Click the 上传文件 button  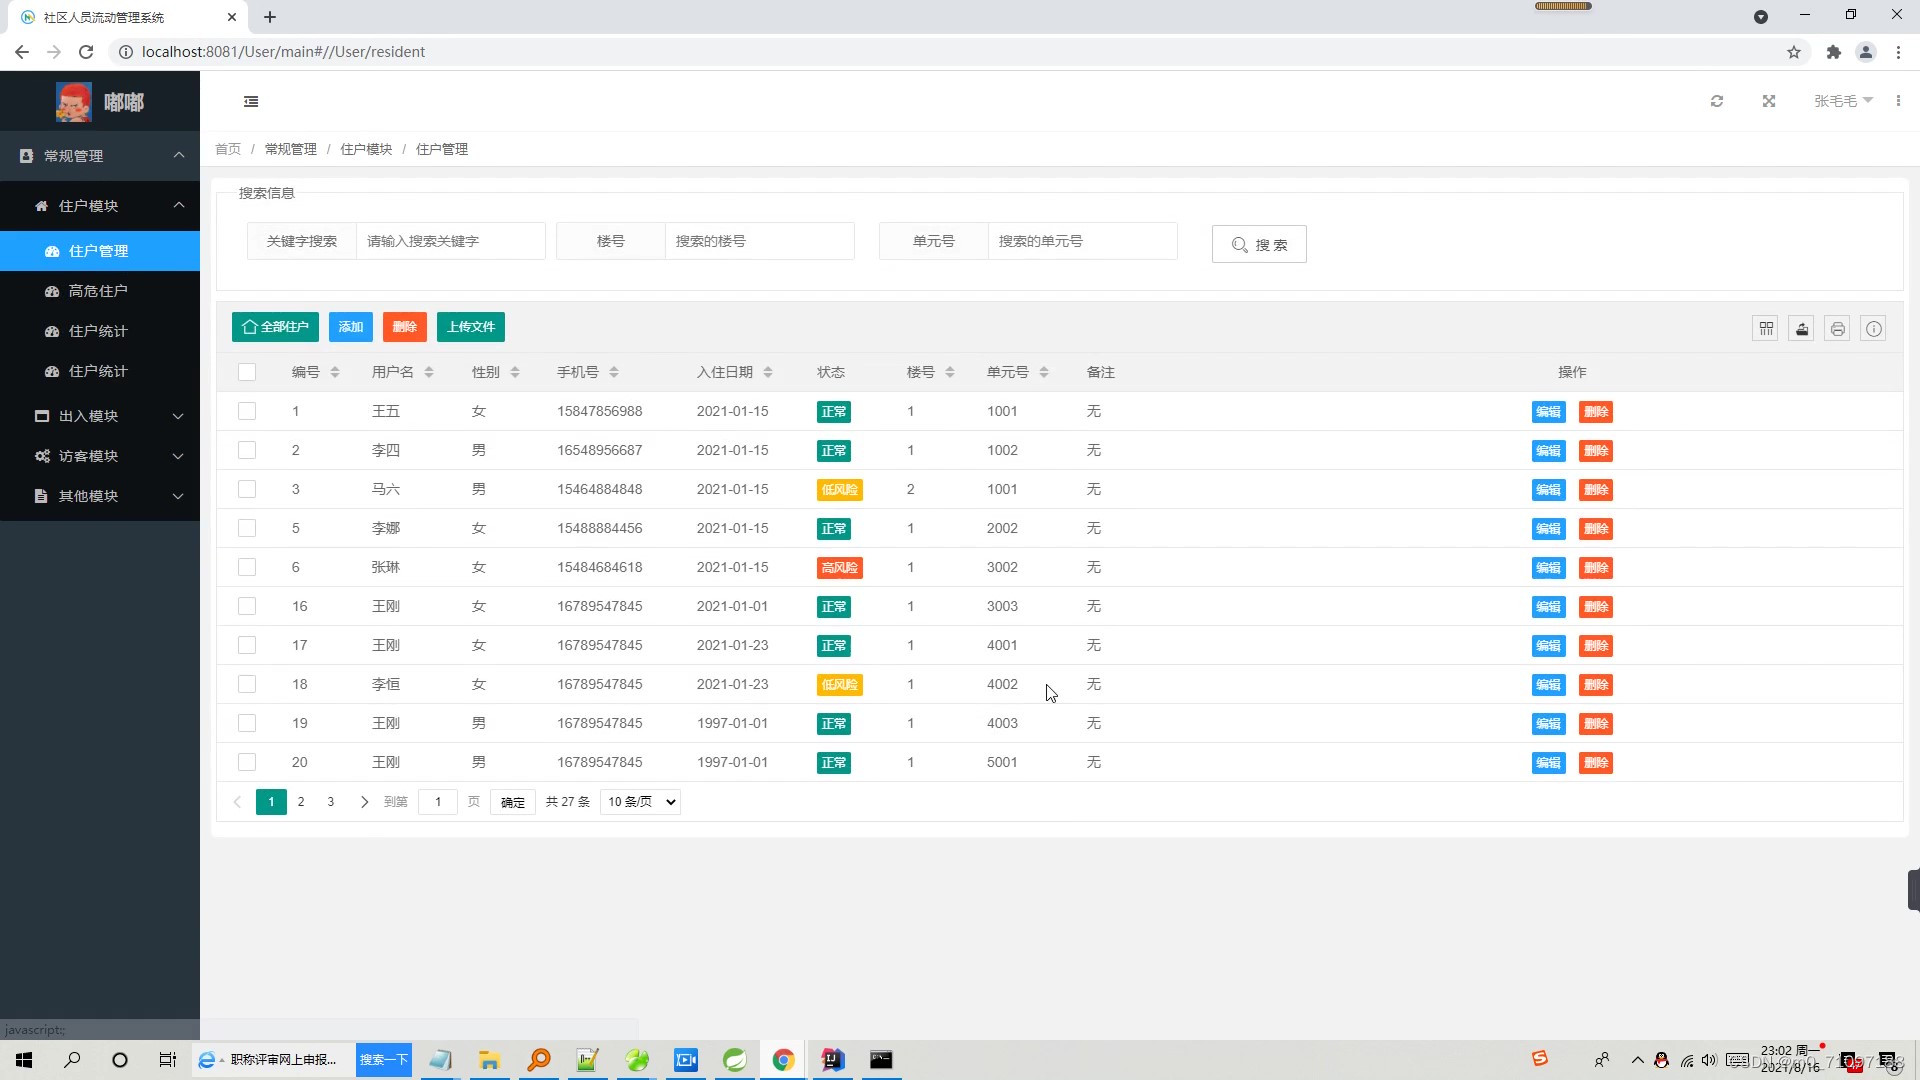(471, 327)
